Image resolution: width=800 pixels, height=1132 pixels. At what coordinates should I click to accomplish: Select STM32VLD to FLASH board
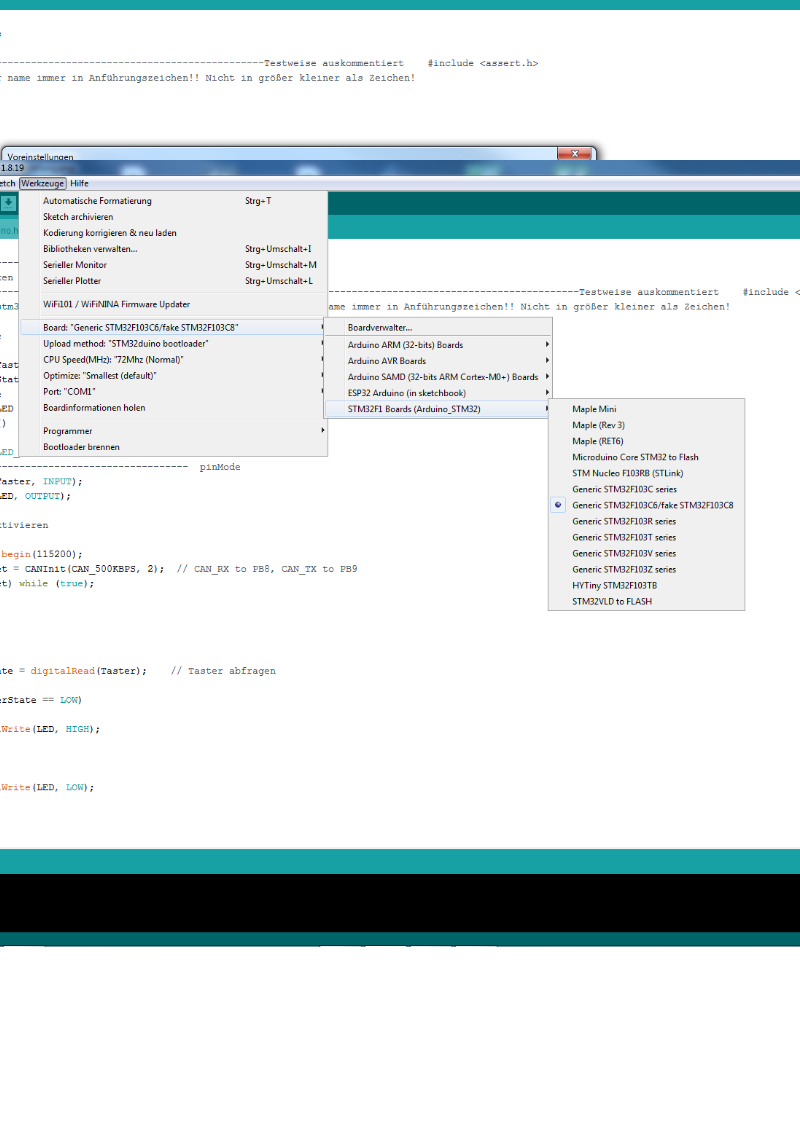pos(646,601)
